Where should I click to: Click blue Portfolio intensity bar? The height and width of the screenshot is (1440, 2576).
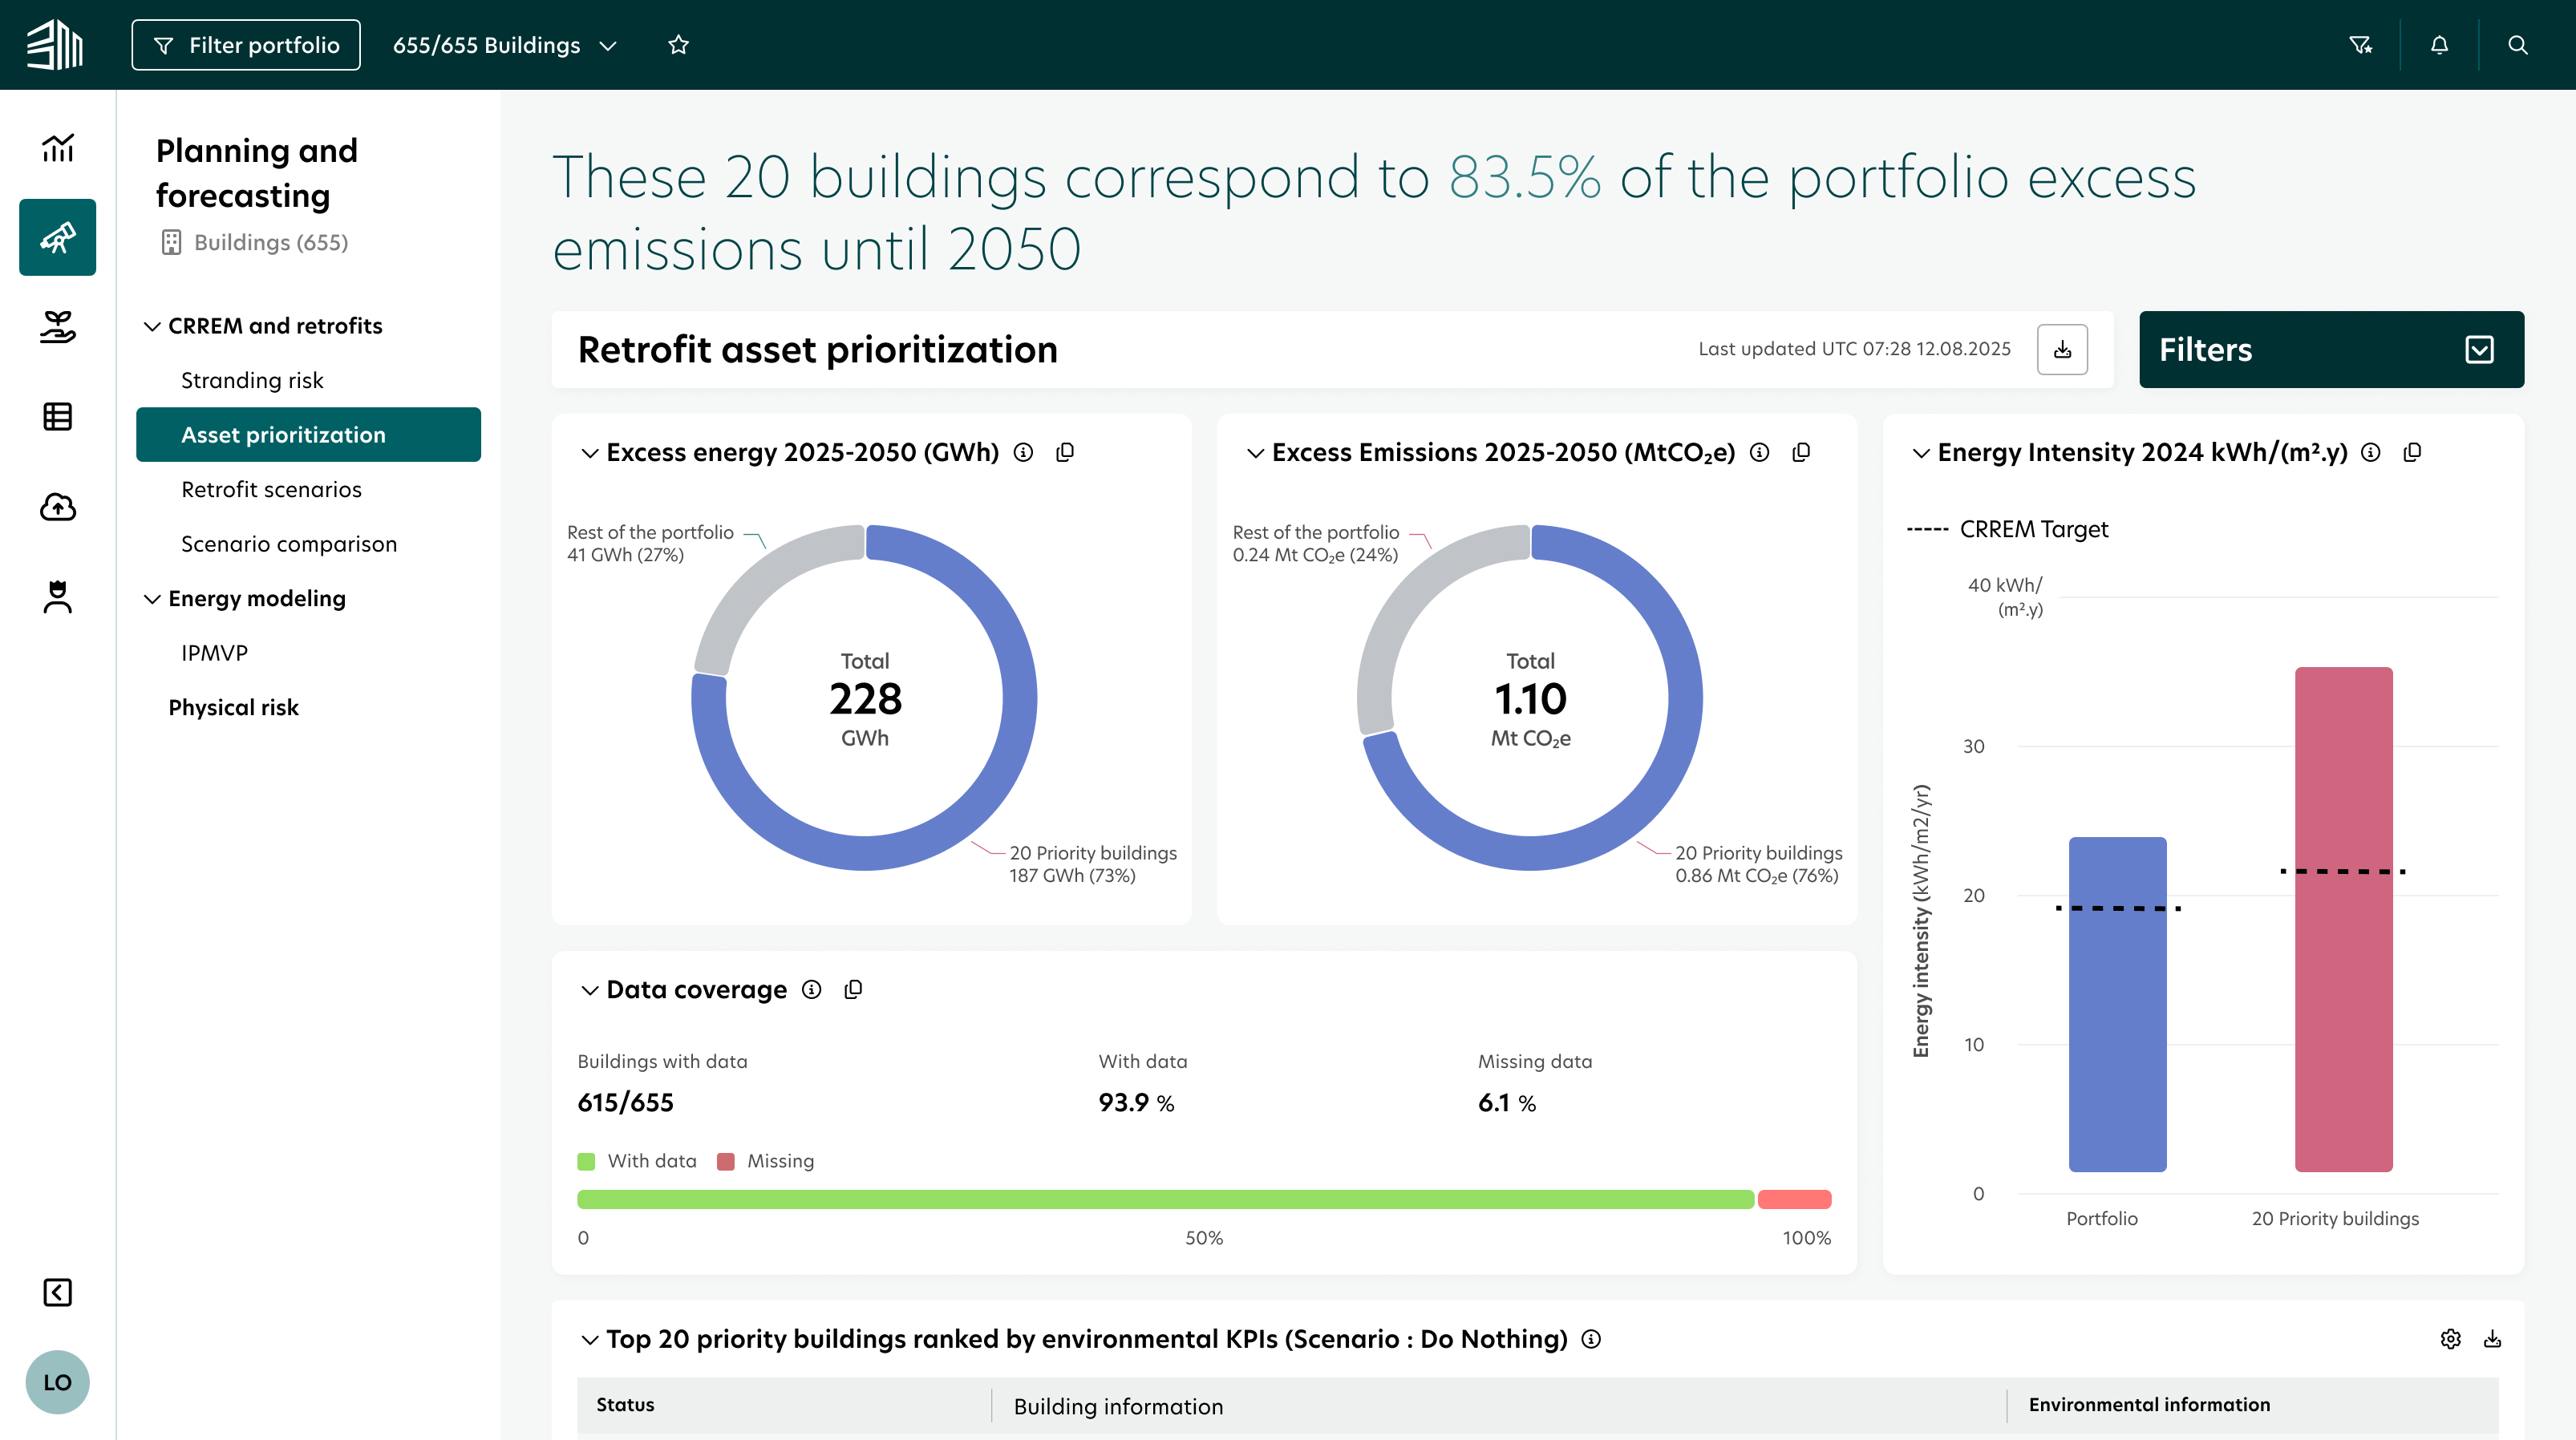[2117, 1004]
